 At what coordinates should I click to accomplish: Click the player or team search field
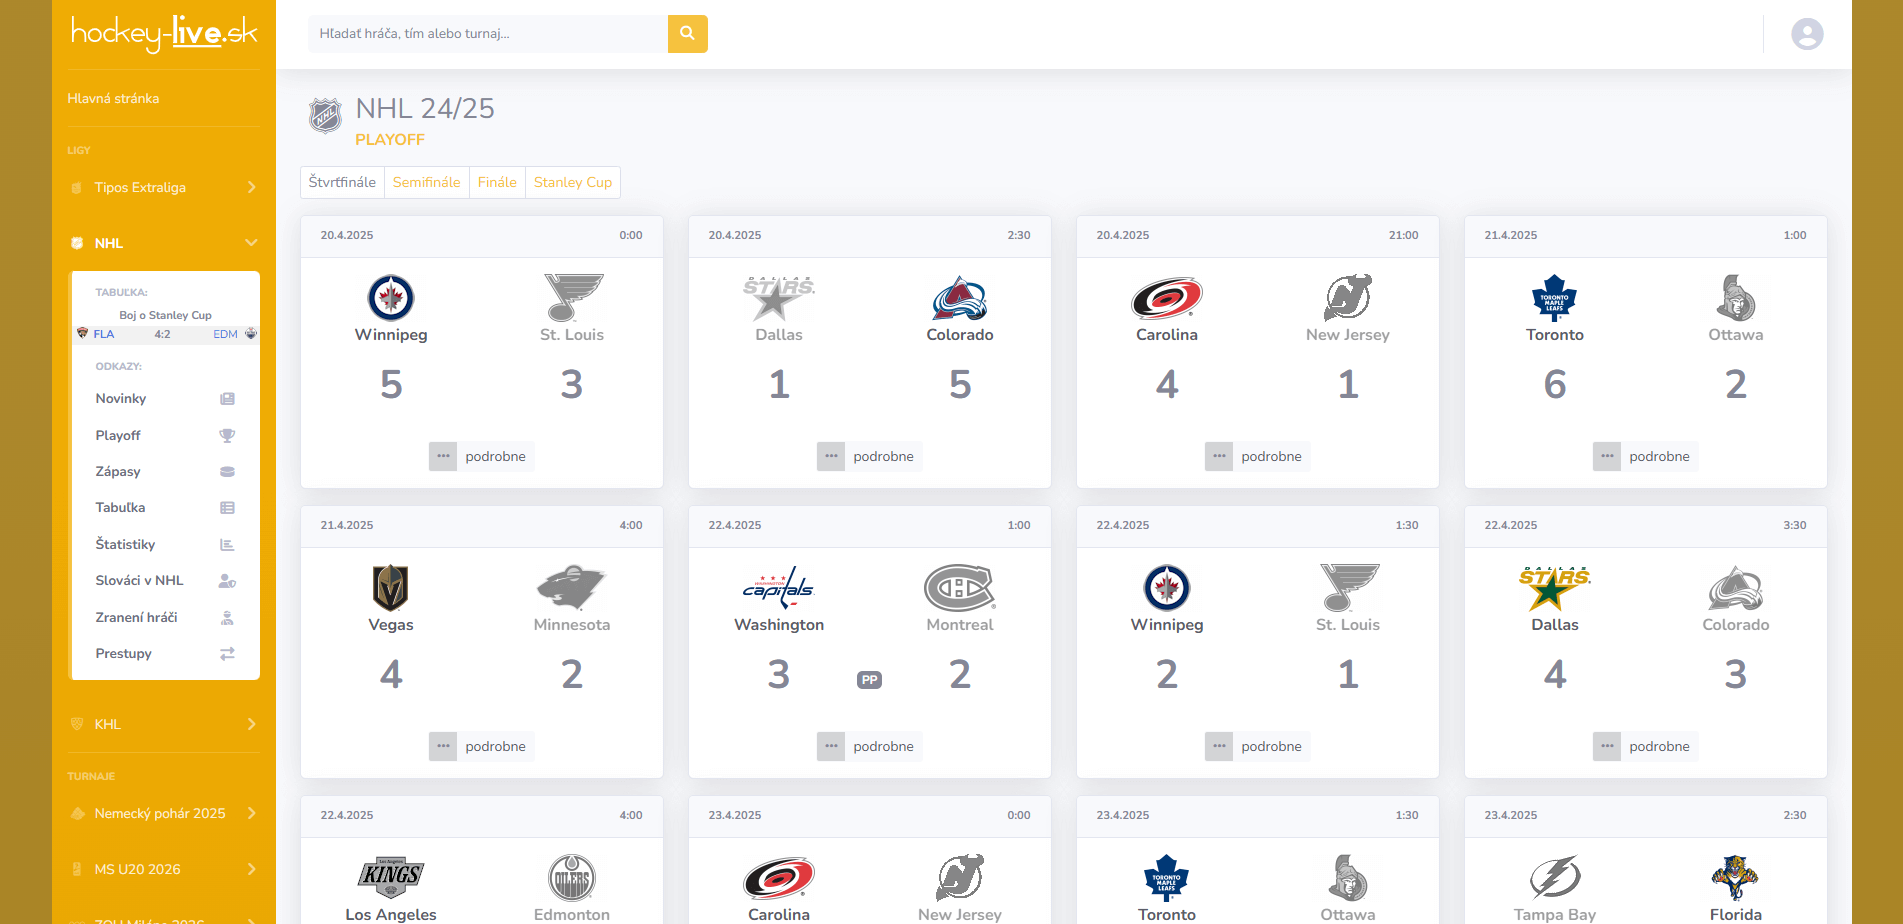[488, 33]
